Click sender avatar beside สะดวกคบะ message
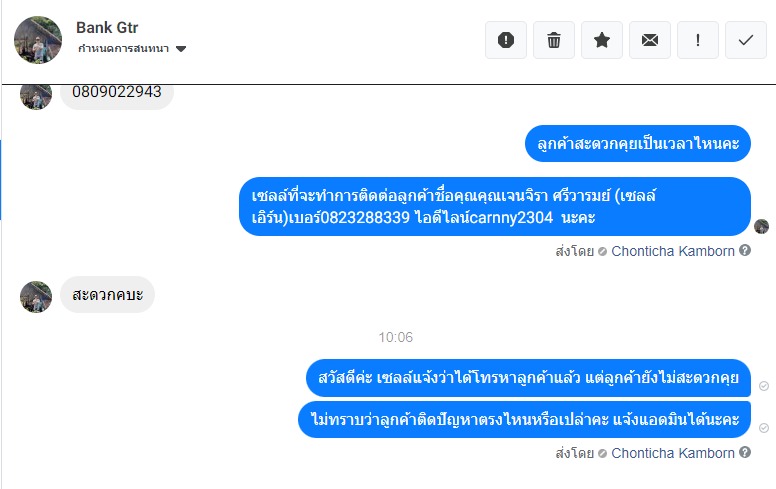 36,296
